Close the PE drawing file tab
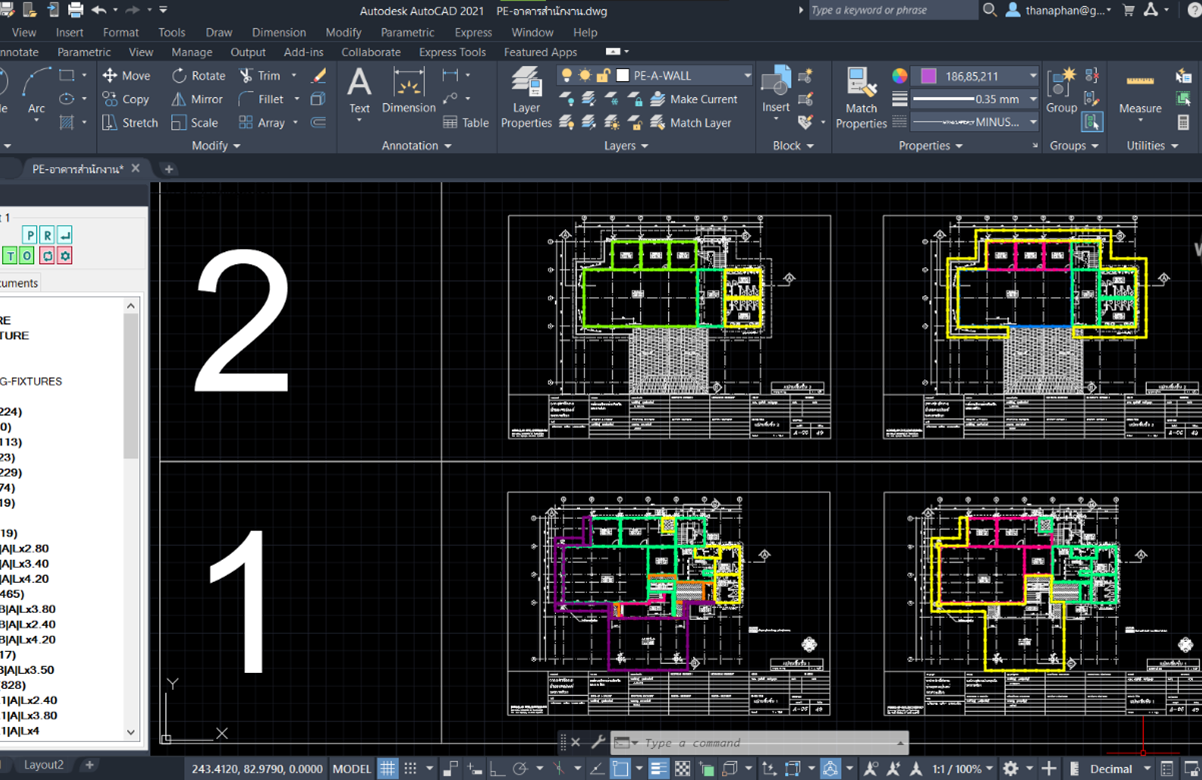Viewport: 1202px width, 780px height. 136,168
